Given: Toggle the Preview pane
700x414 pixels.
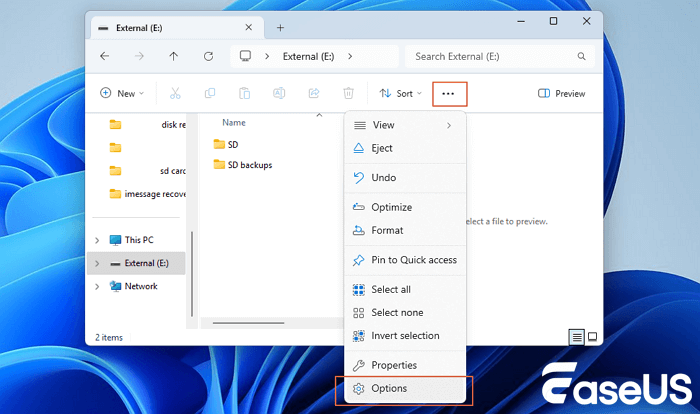Looking at the screenshot, I should (562, 93).
